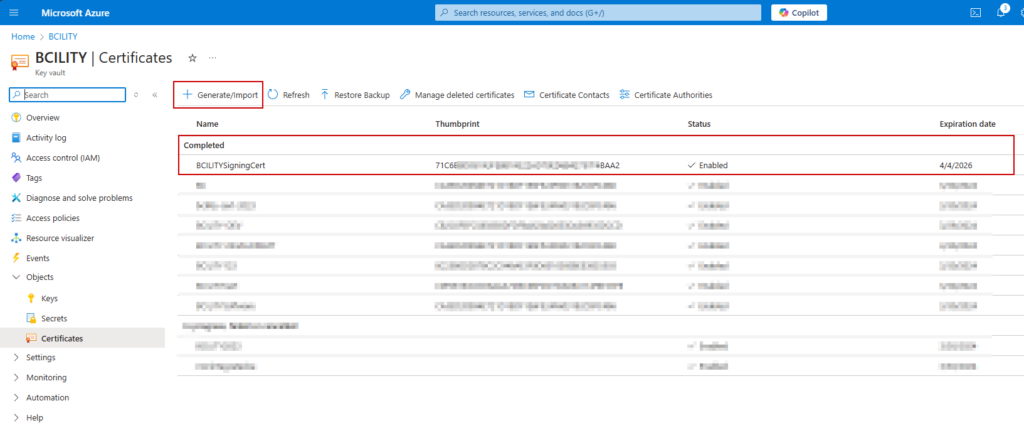Viewport: 1024px width, 445px height.
Task: Focus the global search resources box
Action: click(x=598, y=12)
